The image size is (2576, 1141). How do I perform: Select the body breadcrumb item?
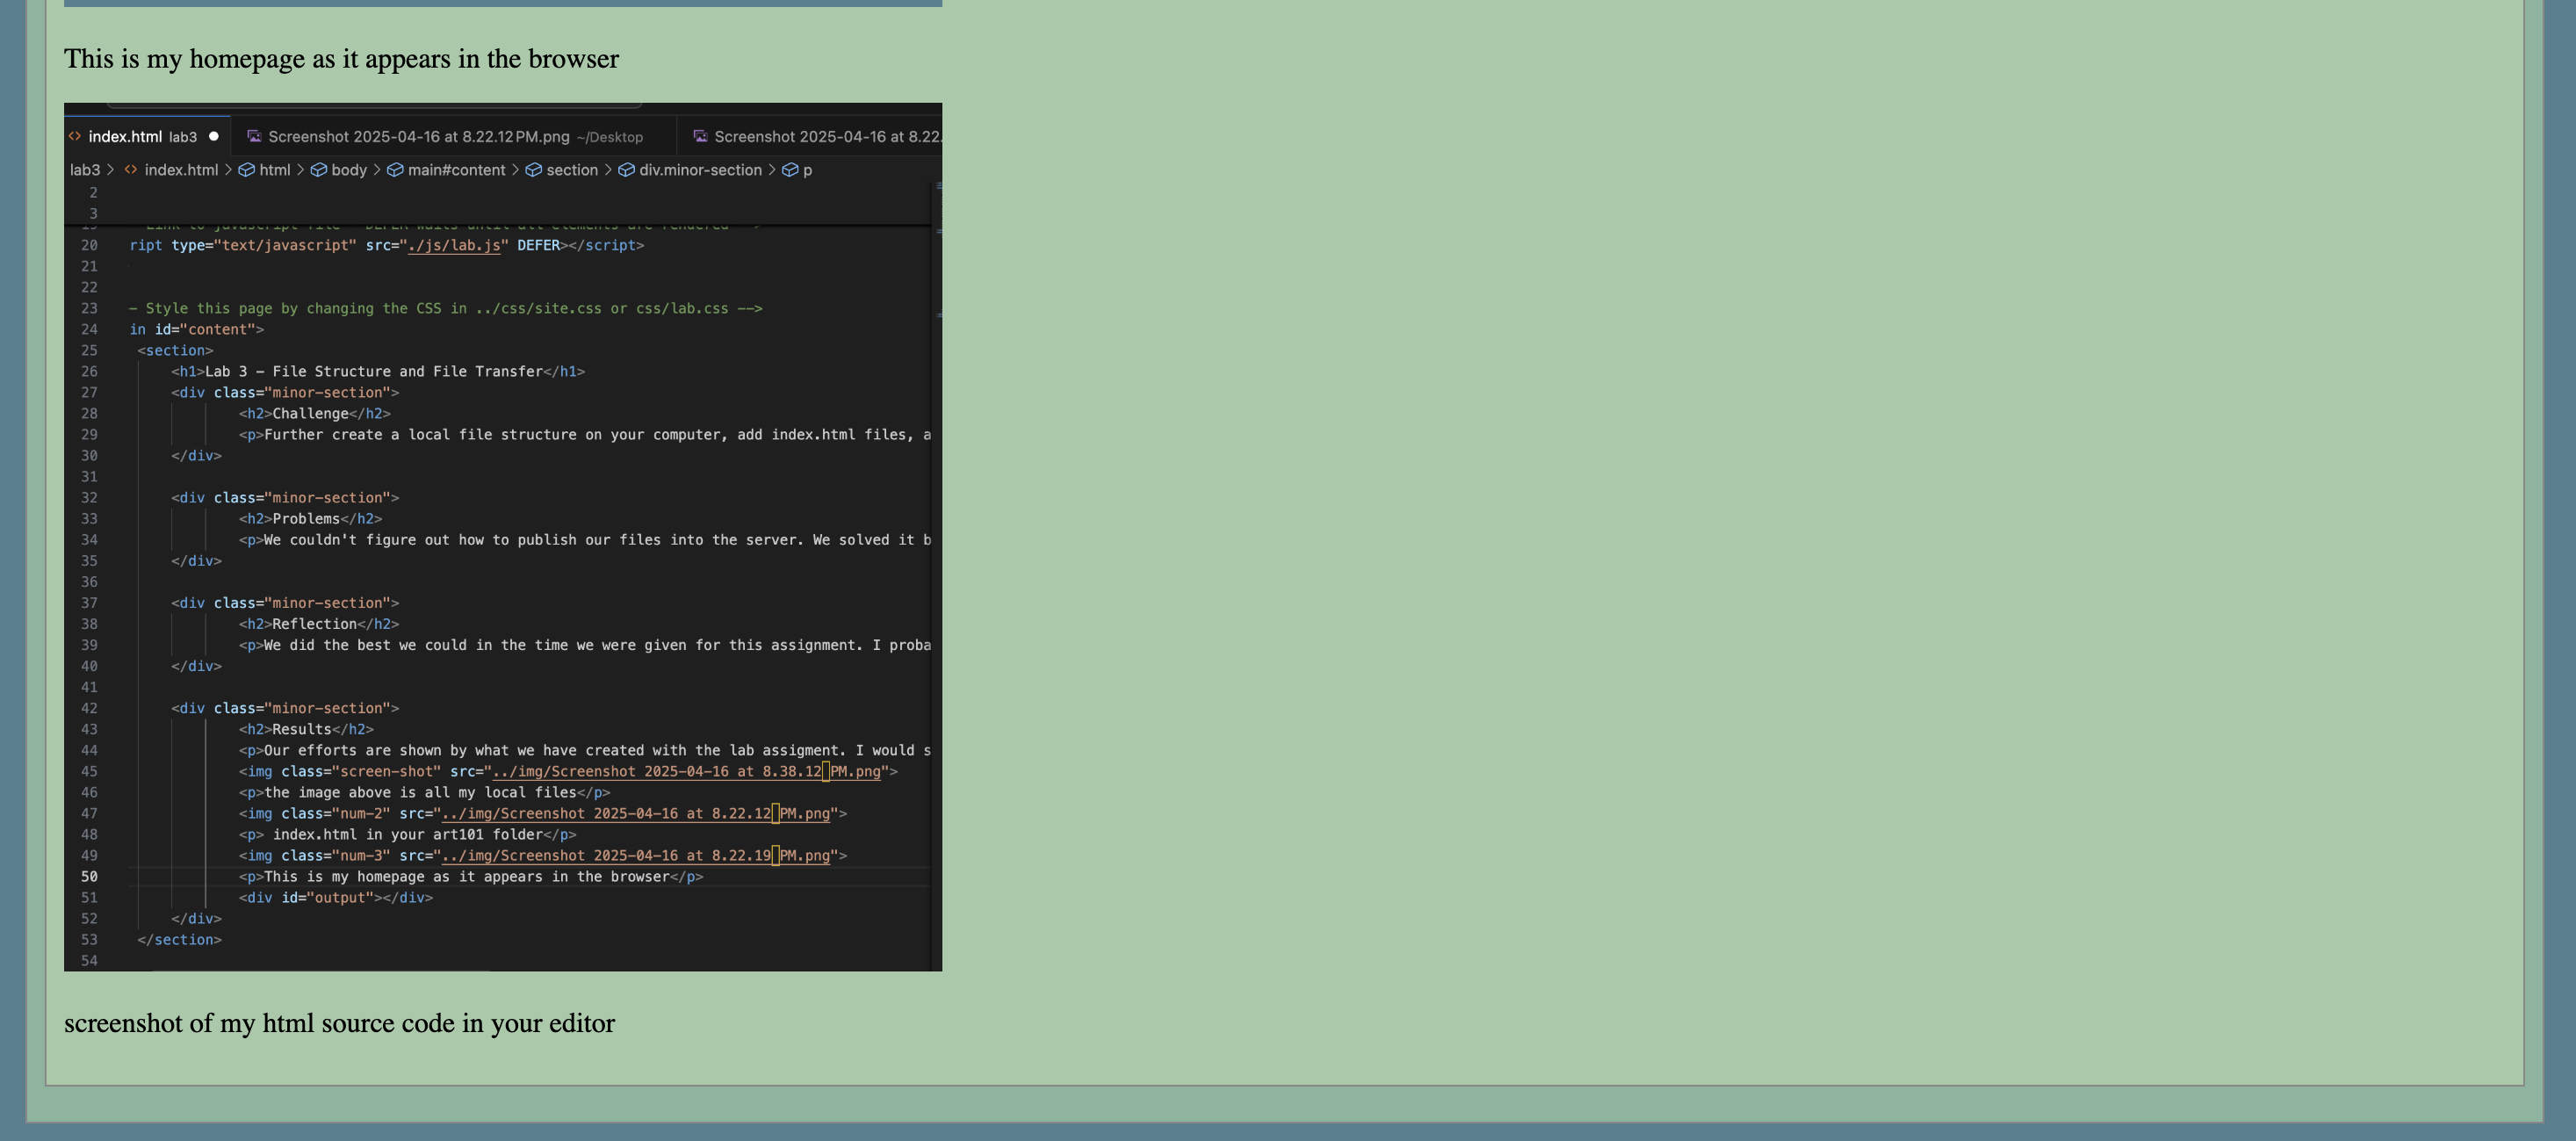pyautogui.click(x=349, y=170)
